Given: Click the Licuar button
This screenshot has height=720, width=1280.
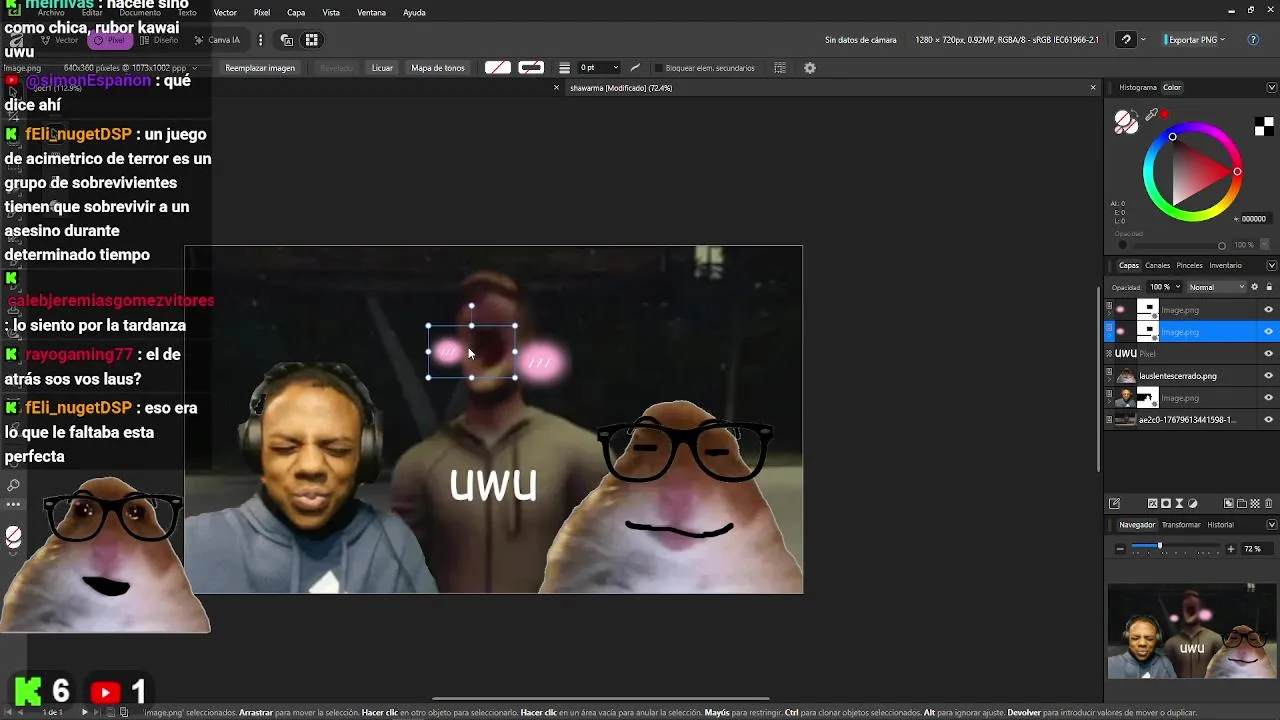Looking at the screenshot, I should [382, 68].
